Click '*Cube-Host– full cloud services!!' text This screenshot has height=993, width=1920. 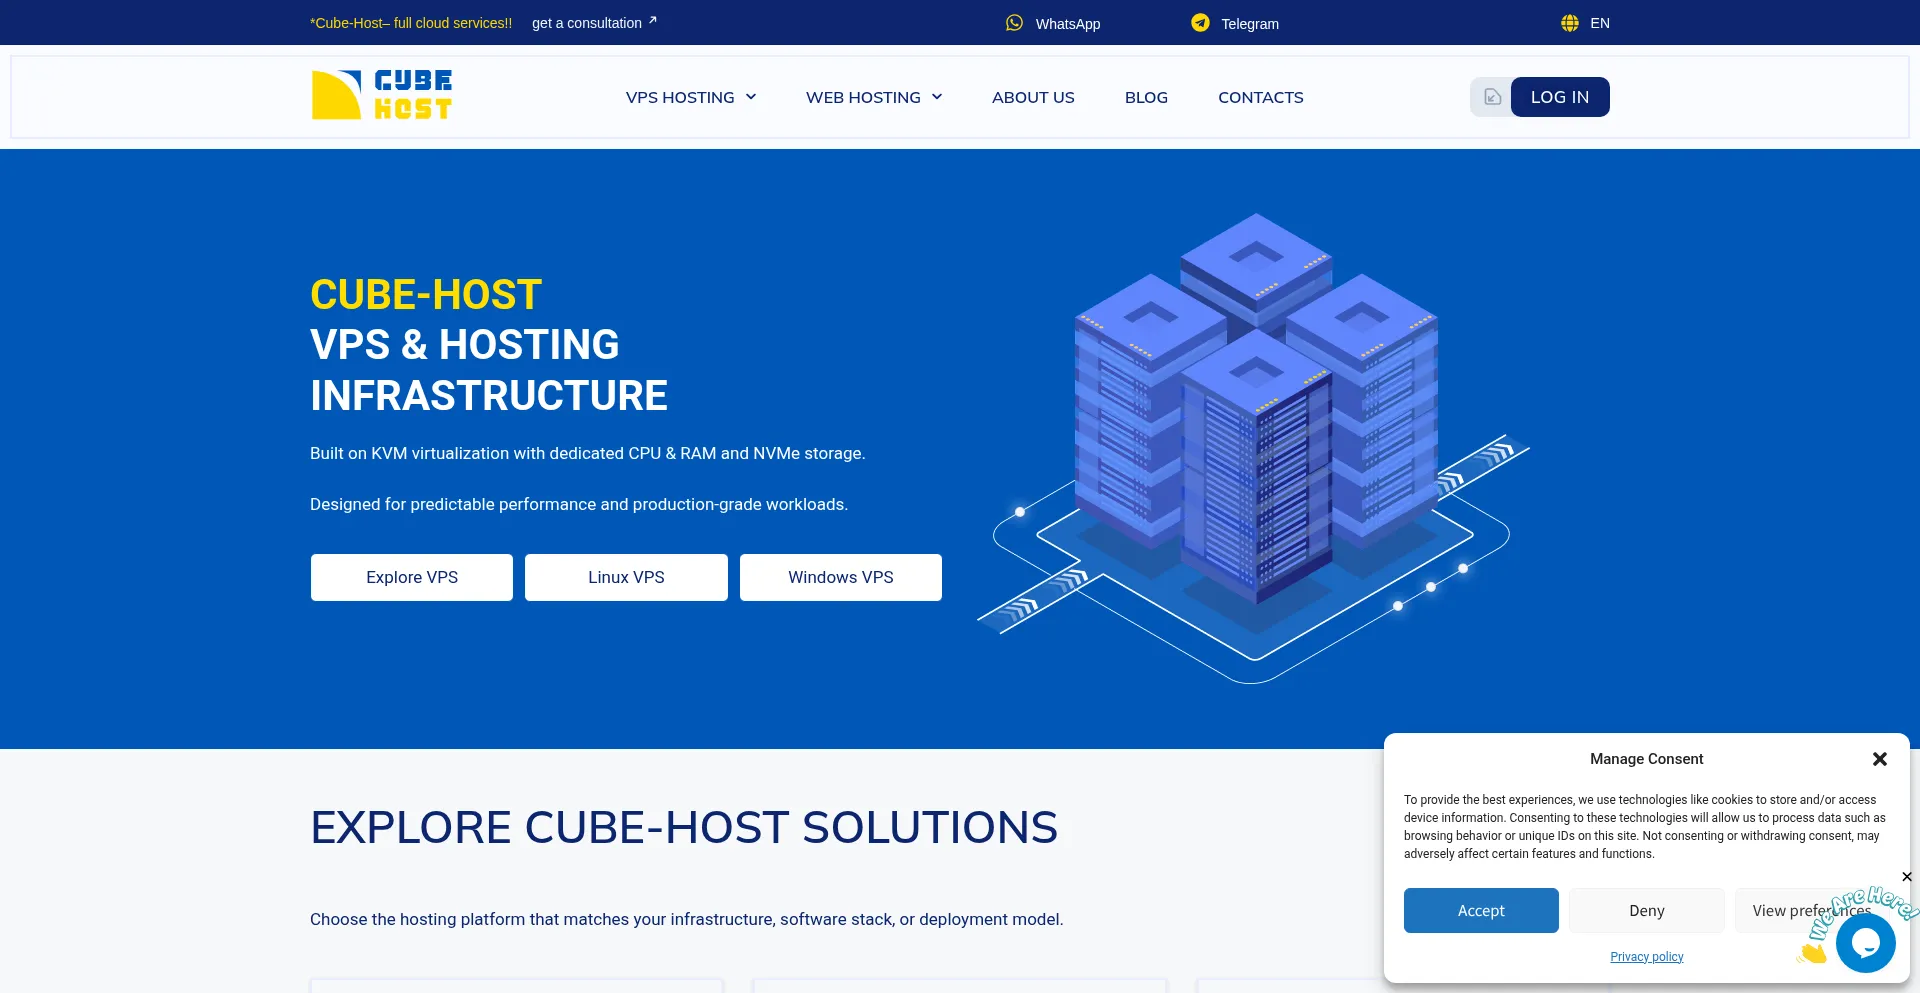tap(411, 23)
